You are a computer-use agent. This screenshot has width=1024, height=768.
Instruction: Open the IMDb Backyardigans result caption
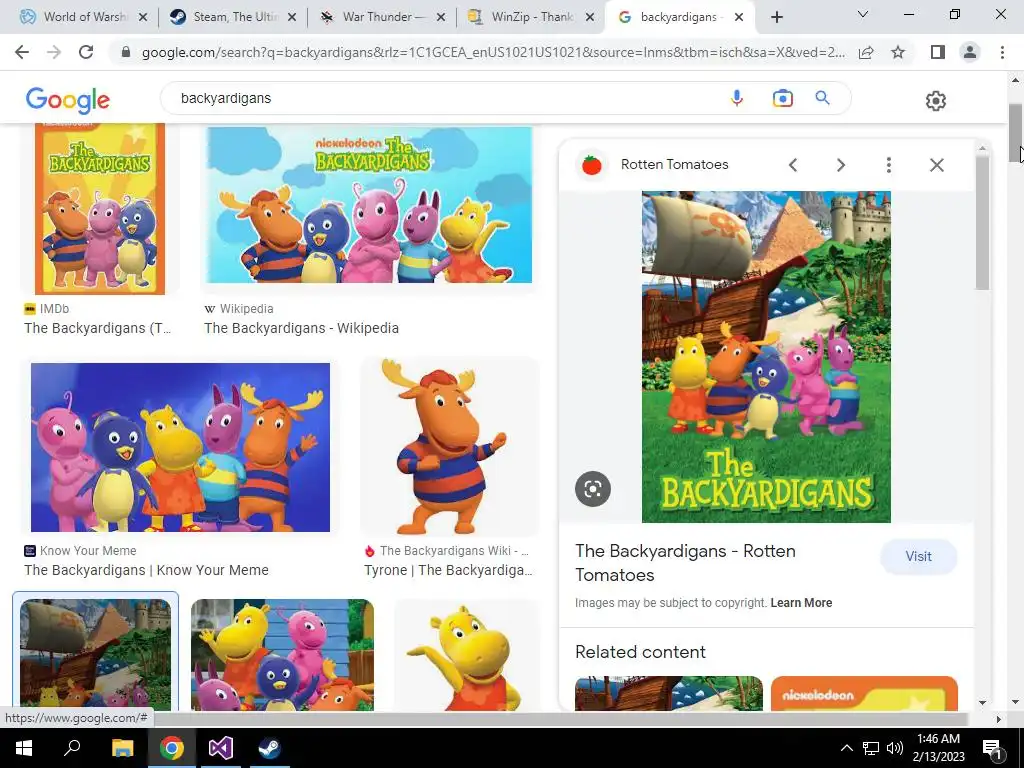coord(97,328)
